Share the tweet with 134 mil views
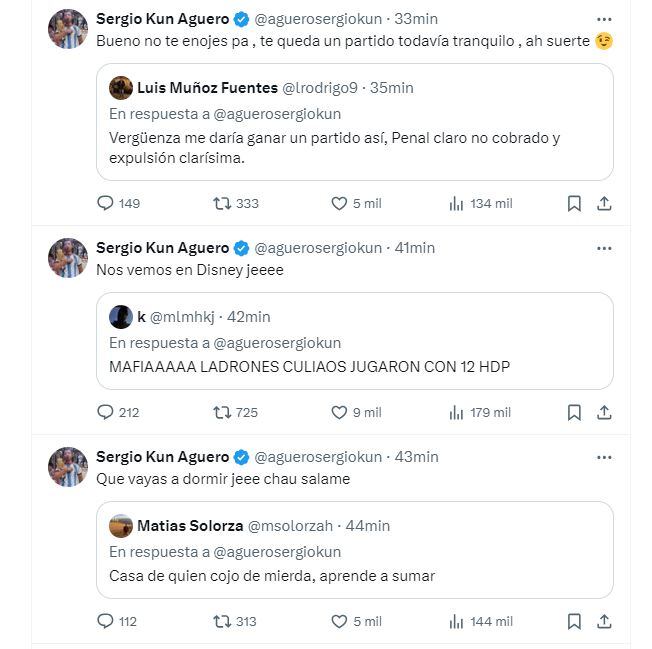 coord(604,203)
